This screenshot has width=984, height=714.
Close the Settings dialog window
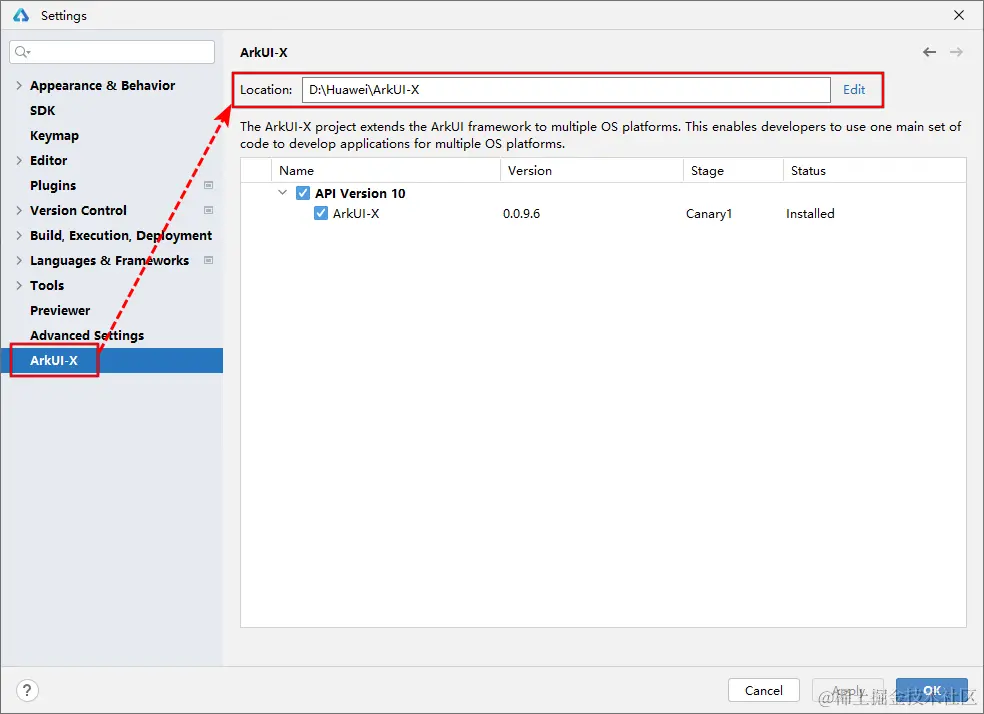pos(959,15)
